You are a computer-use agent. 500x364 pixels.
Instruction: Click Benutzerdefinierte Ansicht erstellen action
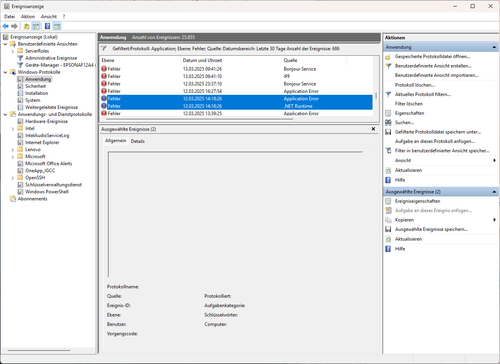click(x=433, y=66)
